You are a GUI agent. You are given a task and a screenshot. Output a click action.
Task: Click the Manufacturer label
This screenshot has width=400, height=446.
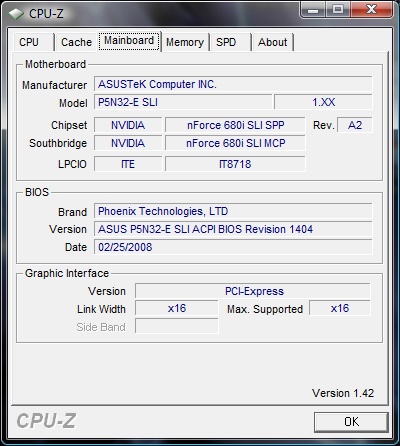click(54, 85)
